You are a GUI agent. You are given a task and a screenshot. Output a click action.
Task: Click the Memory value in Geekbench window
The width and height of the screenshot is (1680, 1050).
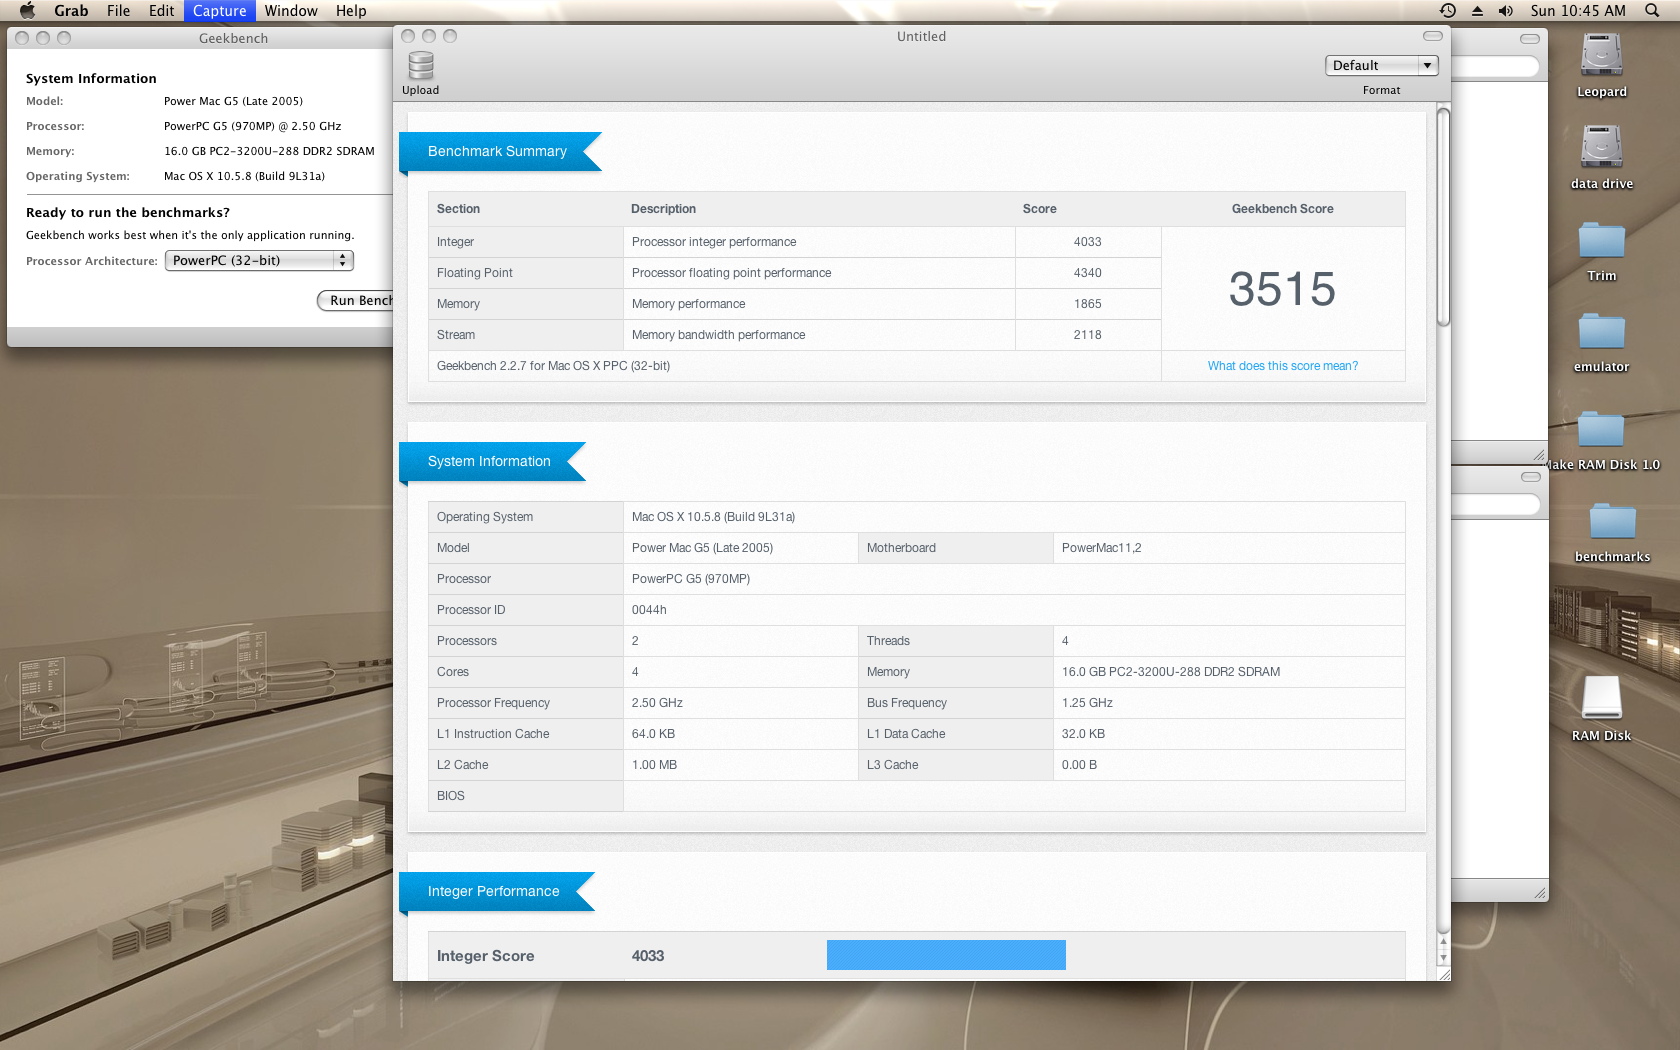click(269, 151)
